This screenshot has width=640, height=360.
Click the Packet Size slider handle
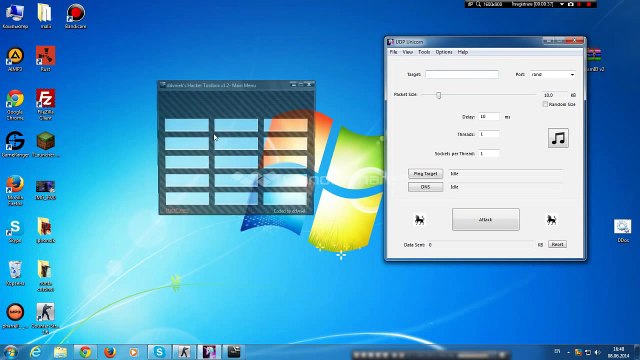pos(438,95)
